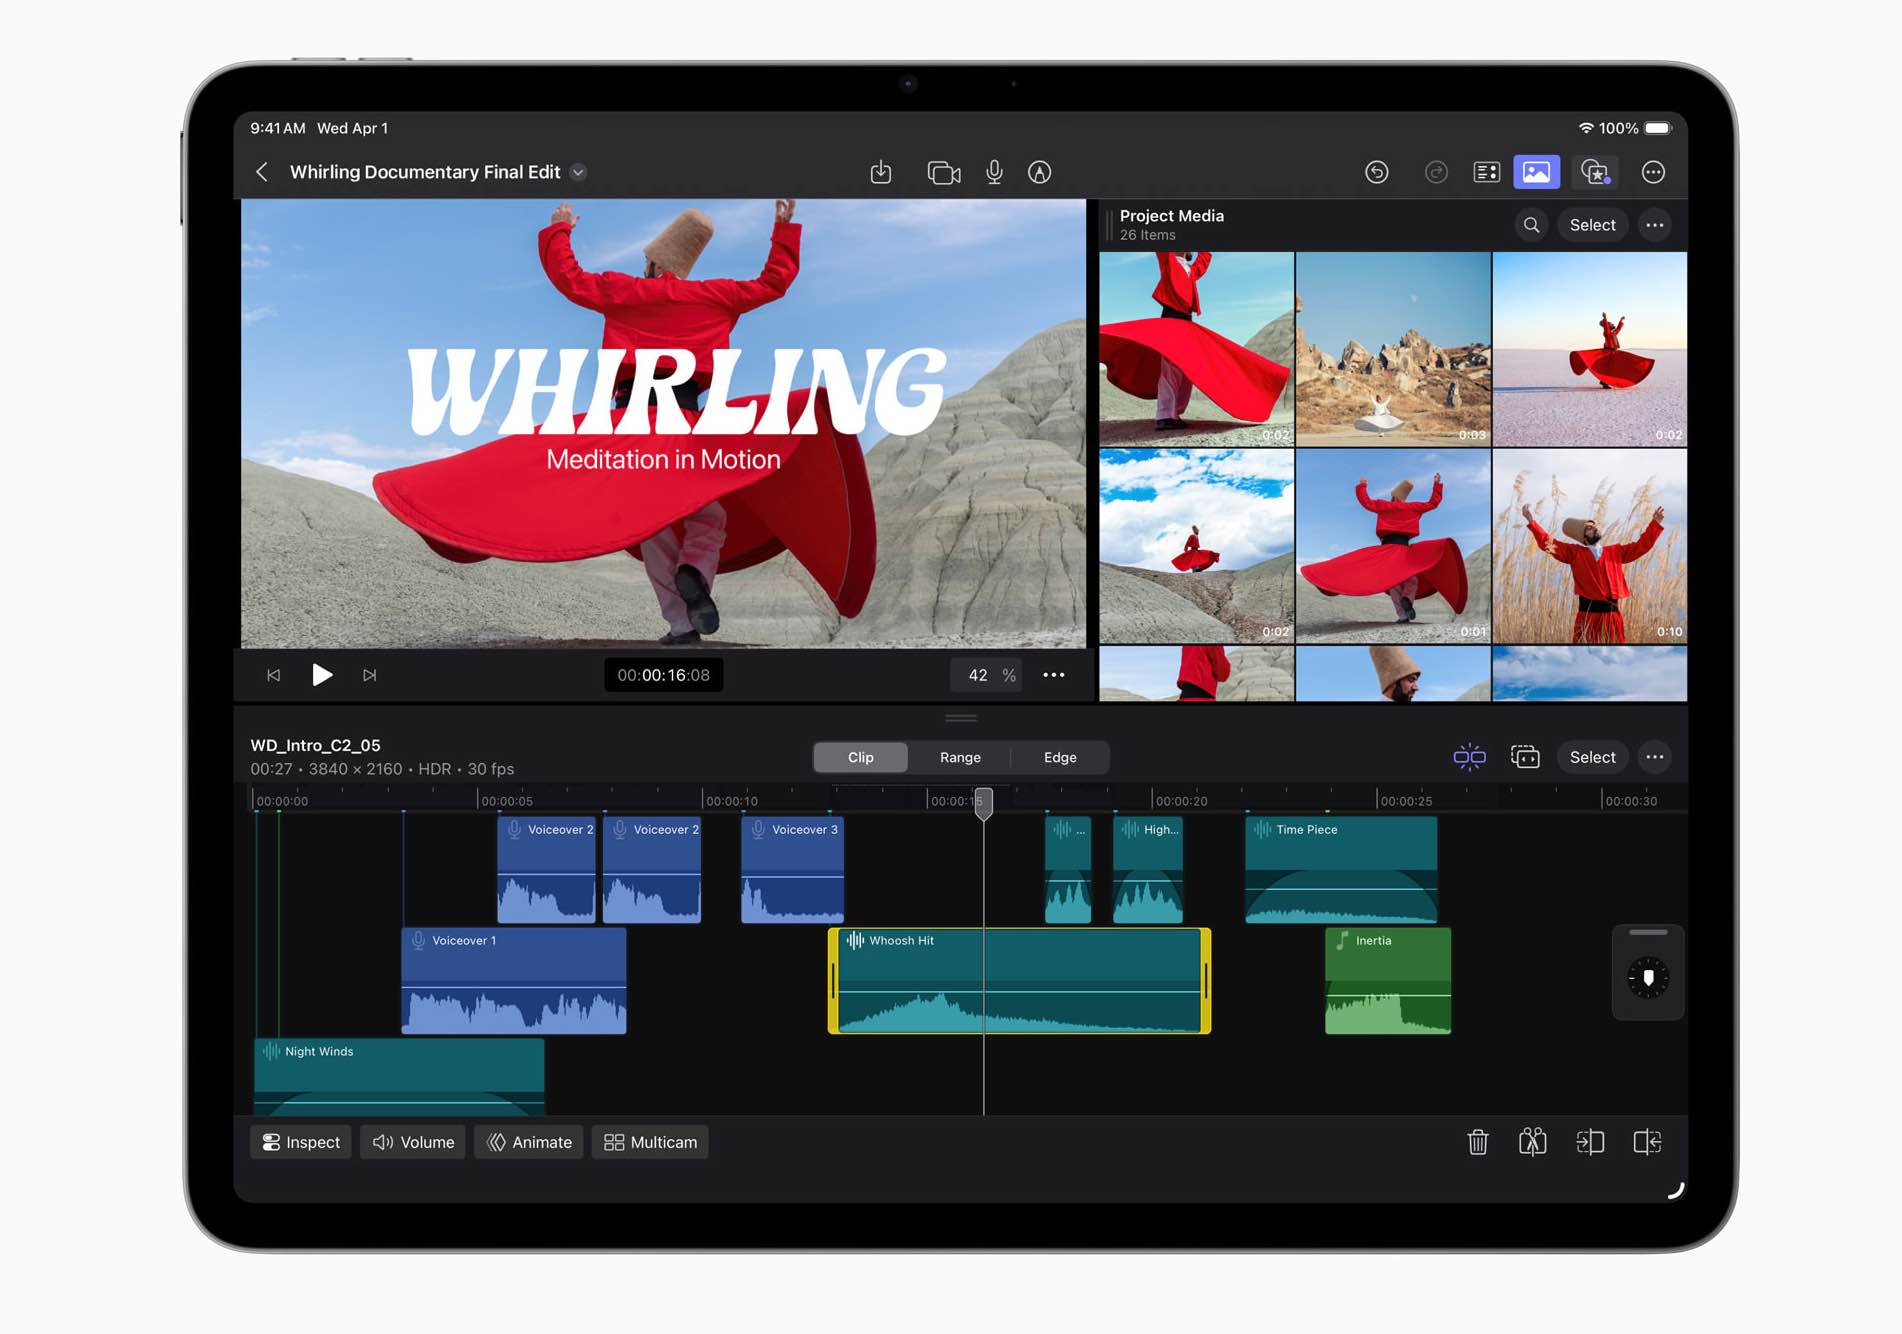
Task: Split the clip at playhead icon
Action: point(1532,1142)
